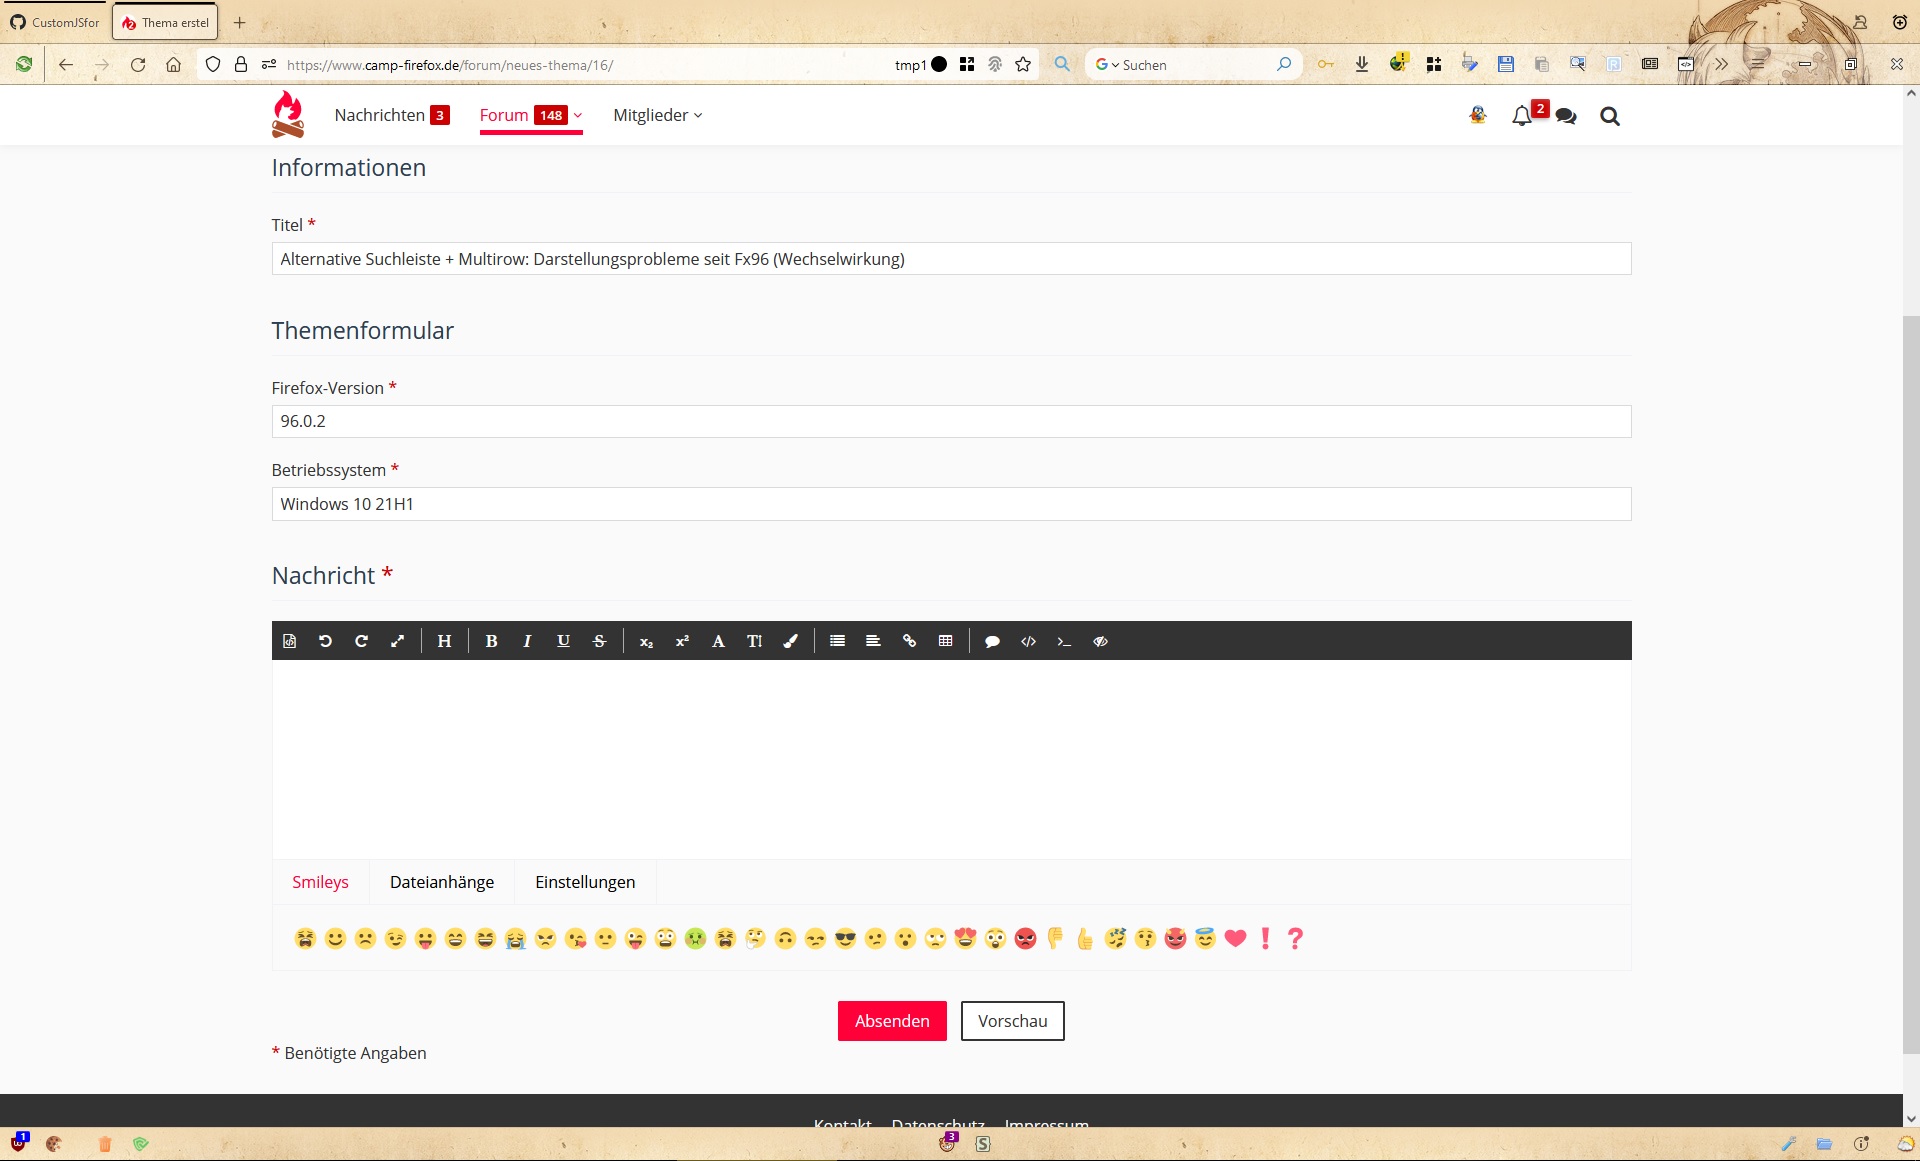Toggle spoiler with crossed-eye icon
Screen dimensions: 1920x1161
1100,641
